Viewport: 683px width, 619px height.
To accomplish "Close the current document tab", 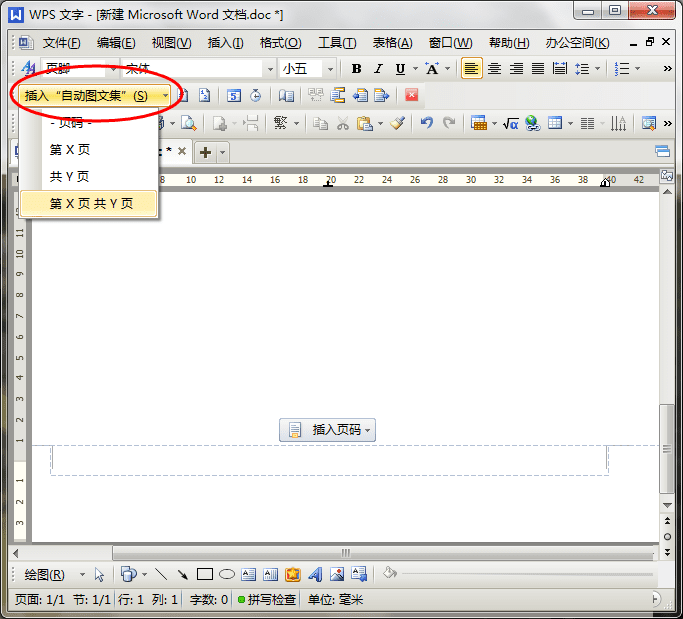I will point(182,151).
